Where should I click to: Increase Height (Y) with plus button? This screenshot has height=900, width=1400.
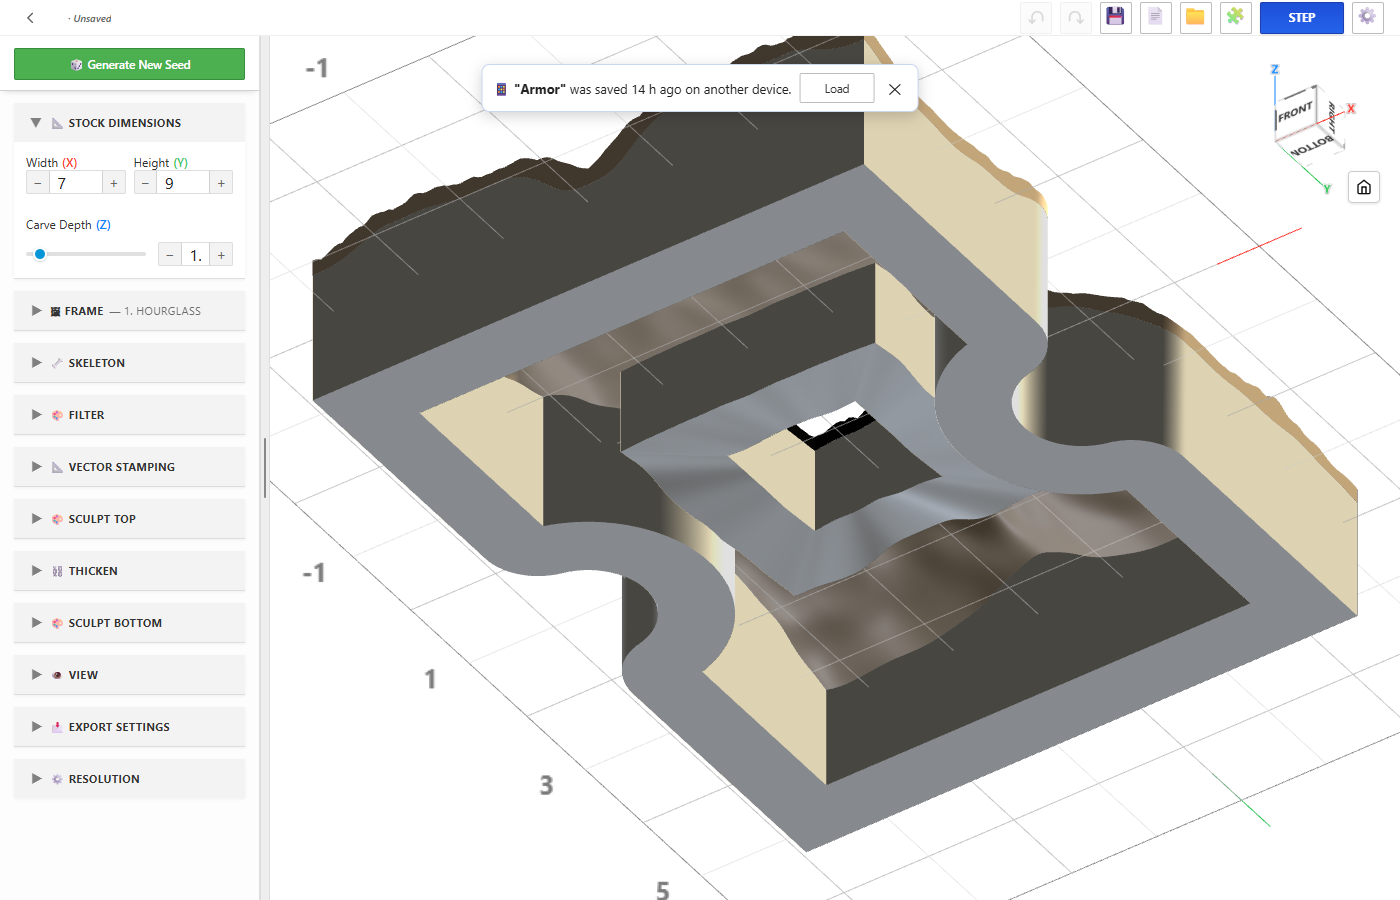click(x=222, y=183)
